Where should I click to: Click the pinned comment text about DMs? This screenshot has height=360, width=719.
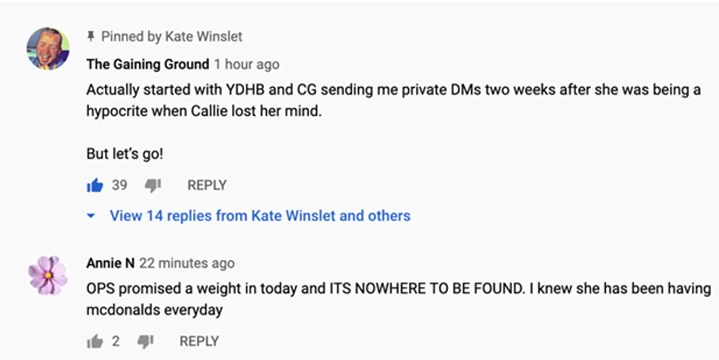coord(393,100)
